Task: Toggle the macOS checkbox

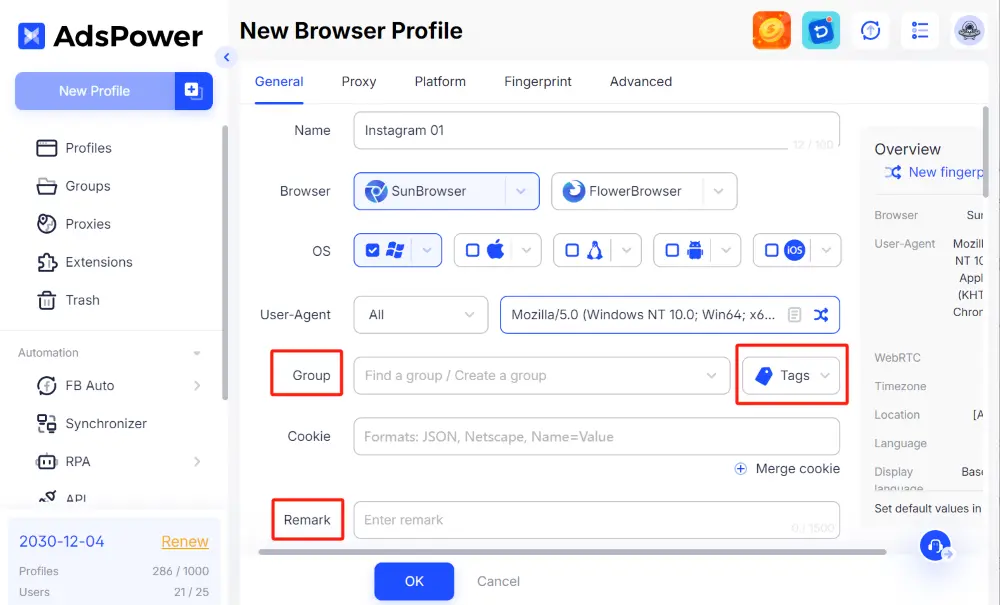Action: pyautogui.click(x=473, y=250)
